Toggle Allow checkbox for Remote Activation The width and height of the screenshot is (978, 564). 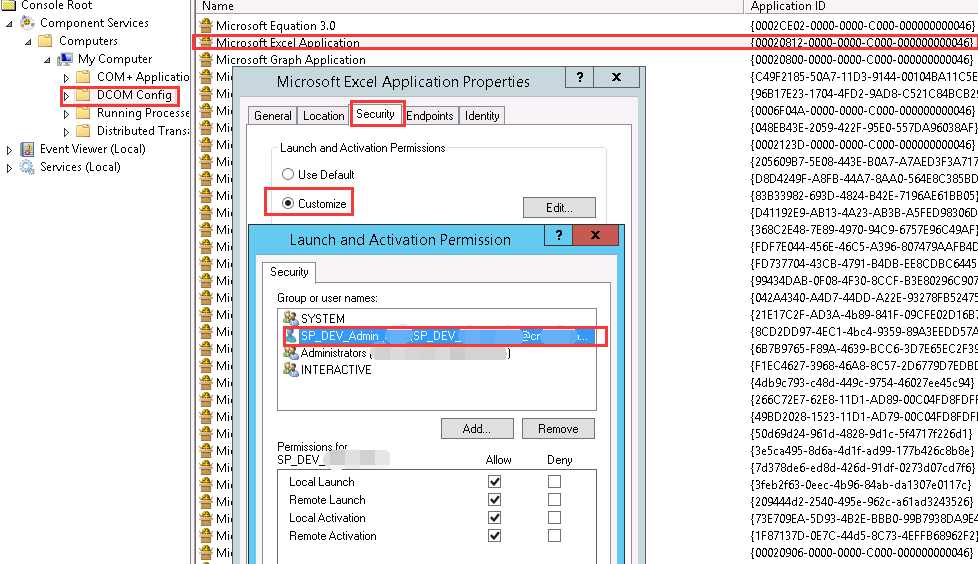pos(495,536)
